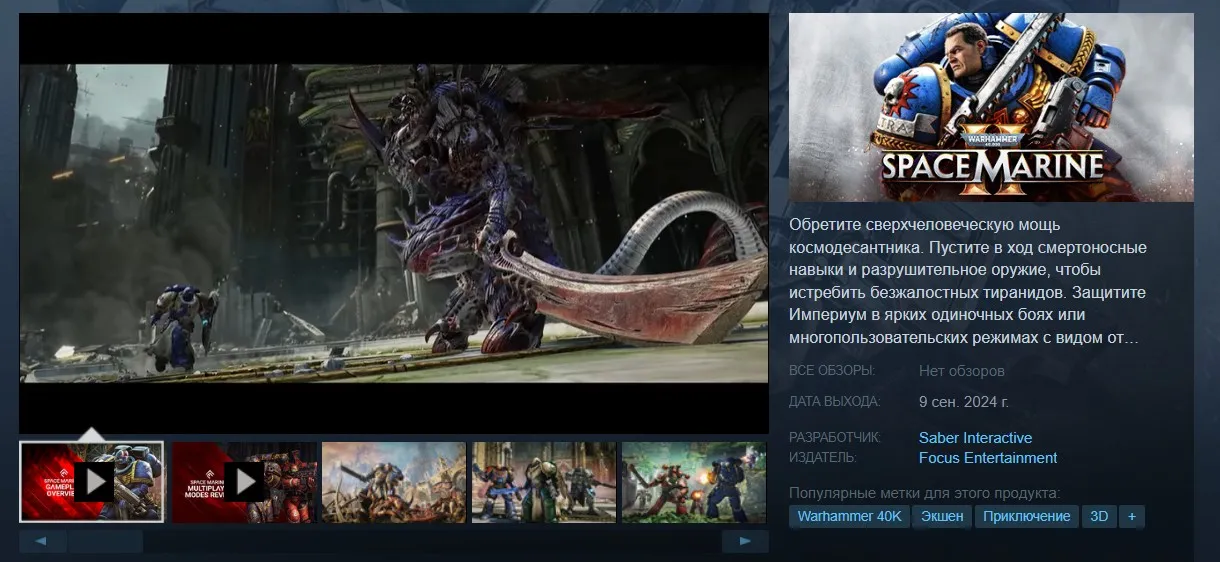Click the Space Marine 2 header image
The height and width of the screenshot is (562, 1220).
point(991,107)
